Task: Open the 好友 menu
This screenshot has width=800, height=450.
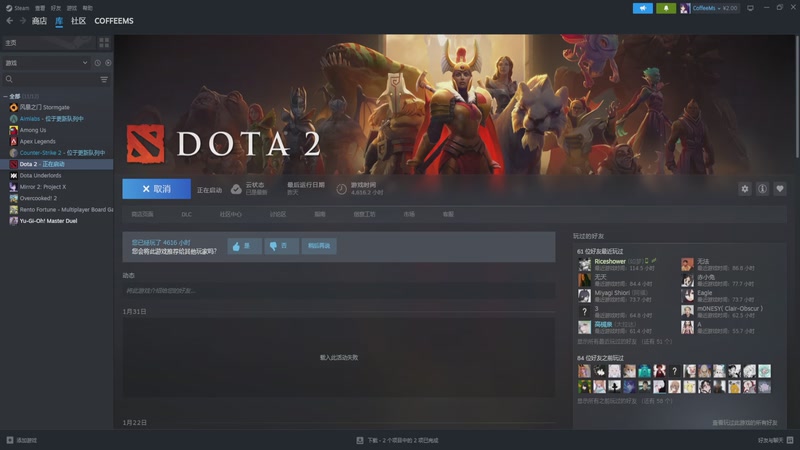Action: coord(56,8)
